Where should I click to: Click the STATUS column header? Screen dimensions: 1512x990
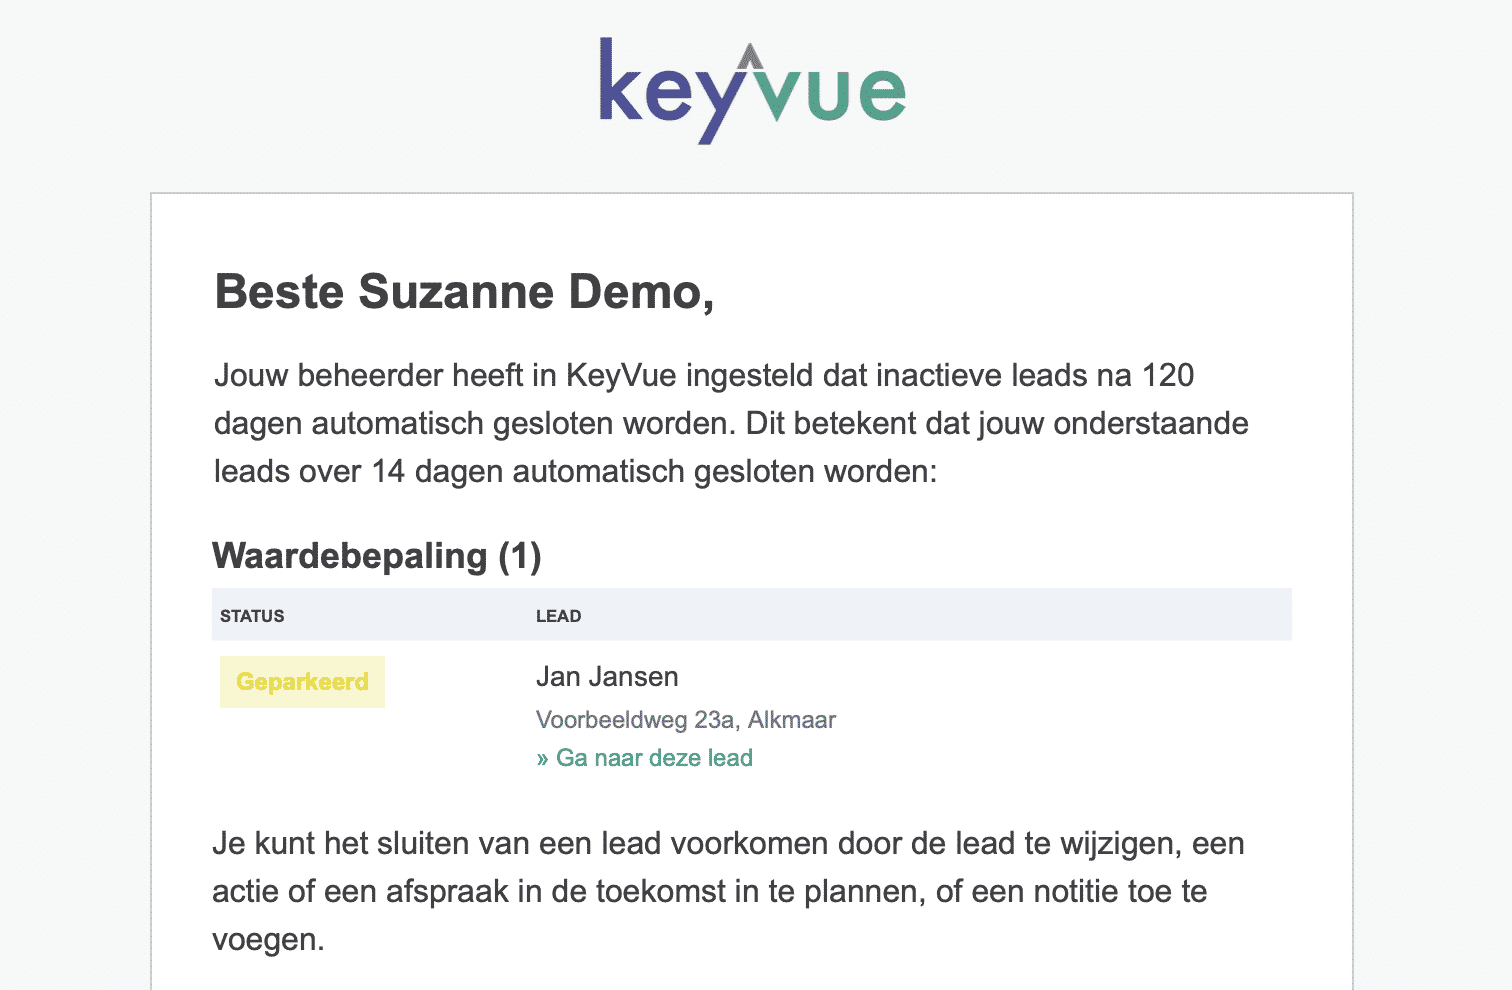tap(252, 616)
